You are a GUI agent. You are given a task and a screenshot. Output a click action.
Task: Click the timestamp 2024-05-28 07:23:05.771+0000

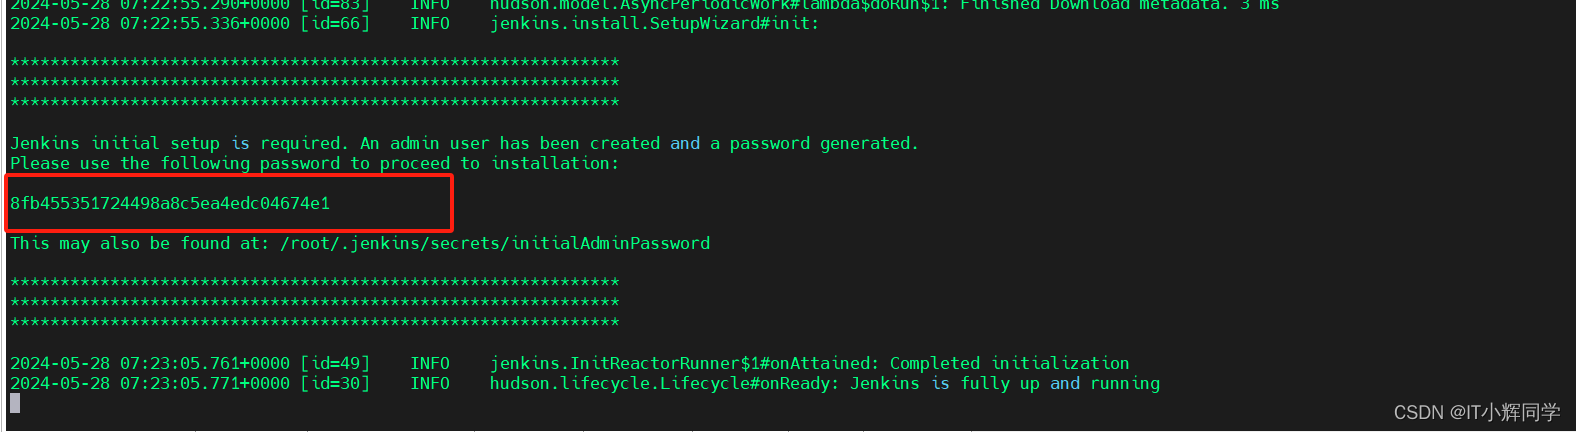pyautogui.click(x=150, y=383)
